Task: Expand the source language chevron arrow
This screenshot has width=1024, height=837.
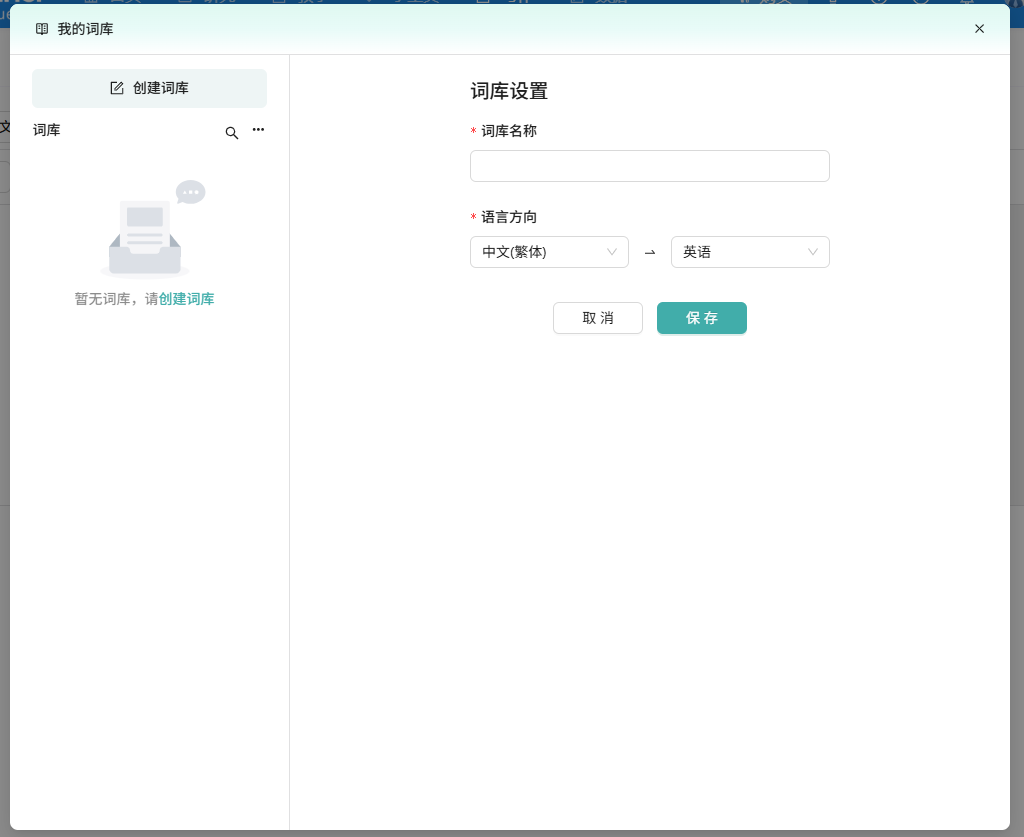Action: point(612,252)
